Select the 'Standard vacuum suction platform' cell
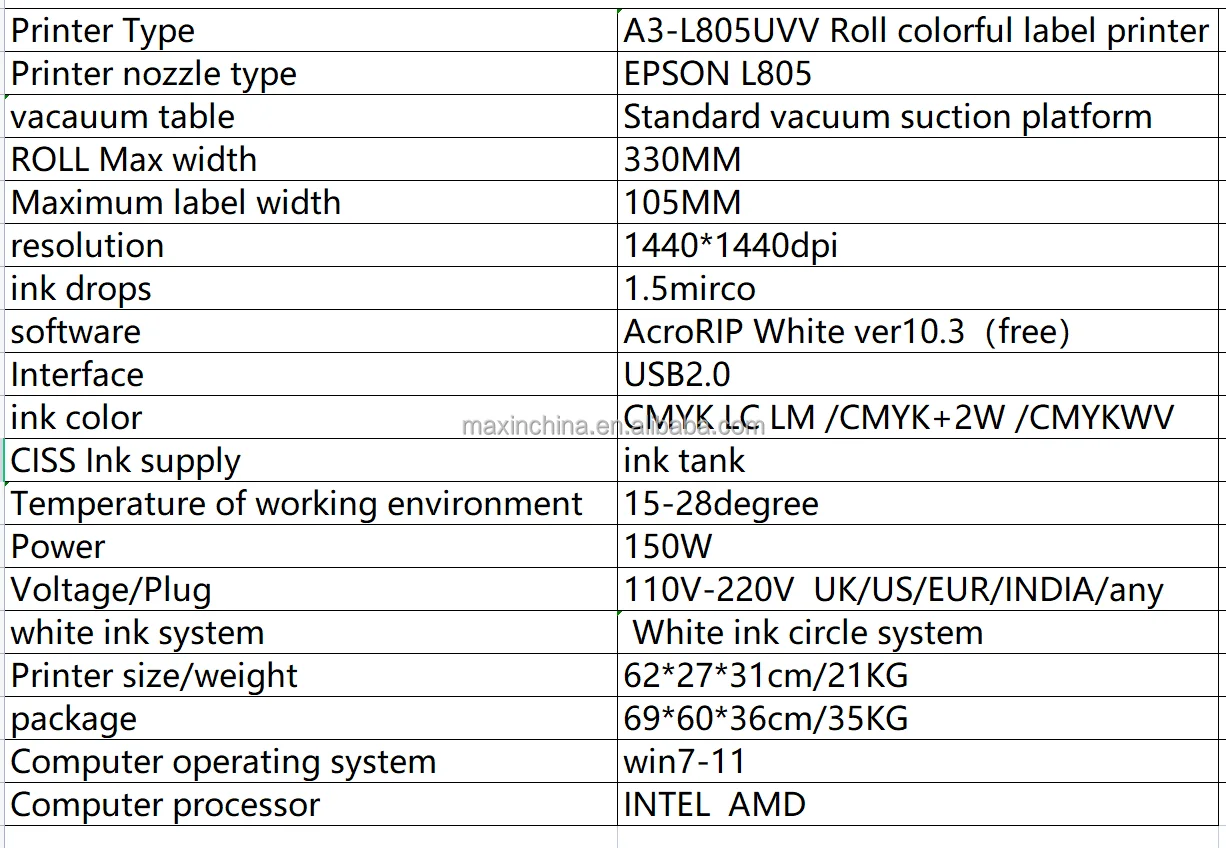 (x=887, y=117)
